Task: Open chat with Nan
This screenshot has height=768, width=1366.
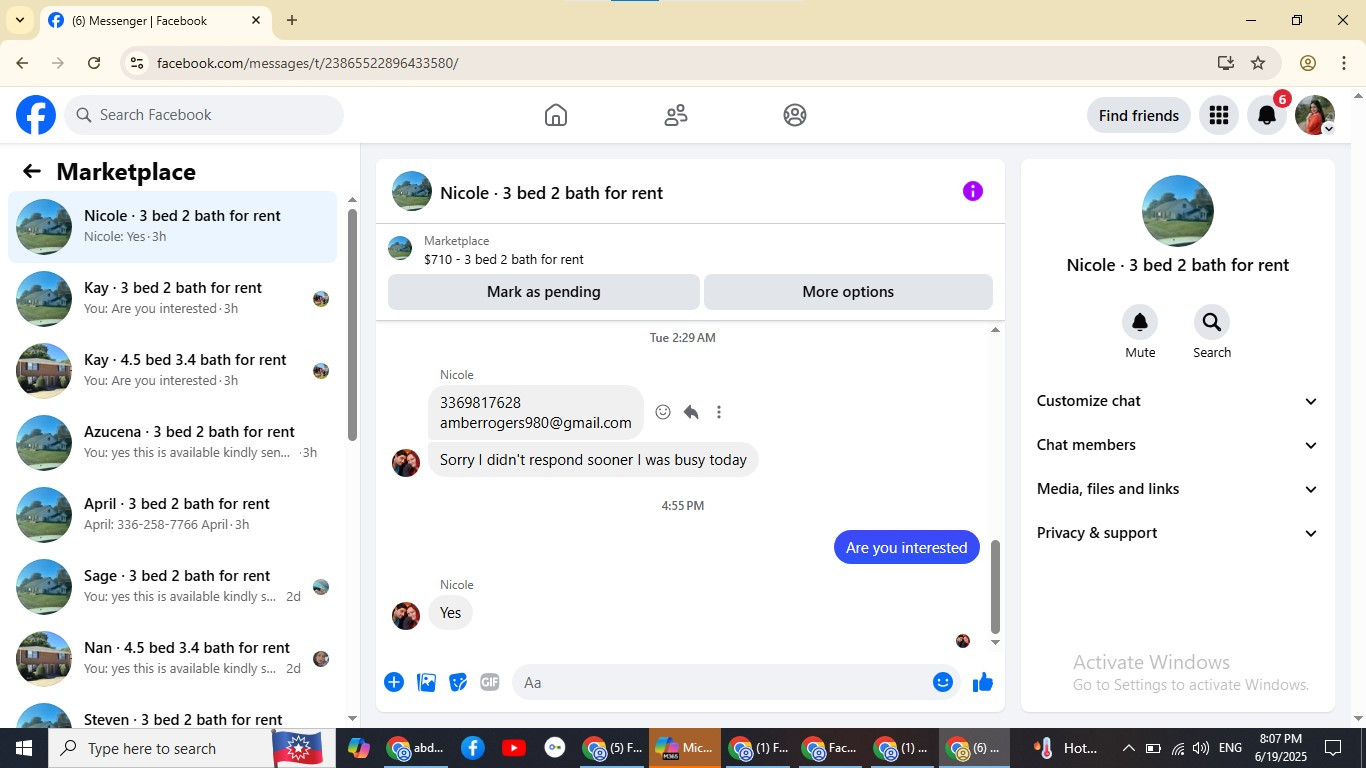Action: point(172,659)
